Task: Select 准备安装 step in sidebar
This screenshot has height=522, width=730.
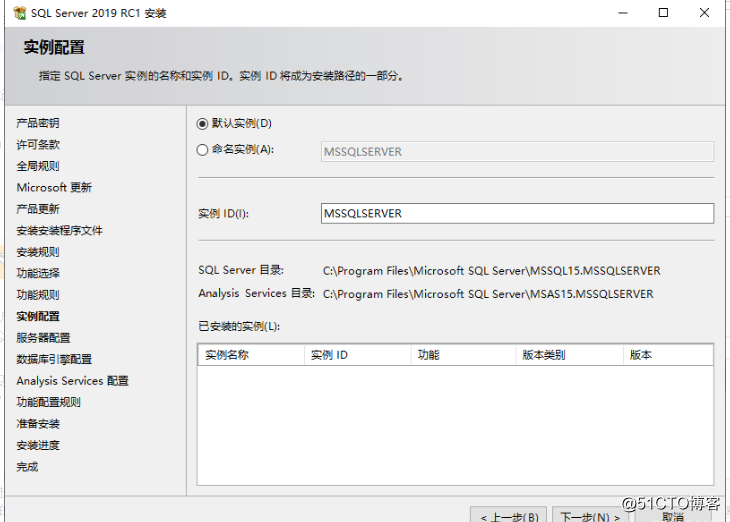Action: [38, 424]
